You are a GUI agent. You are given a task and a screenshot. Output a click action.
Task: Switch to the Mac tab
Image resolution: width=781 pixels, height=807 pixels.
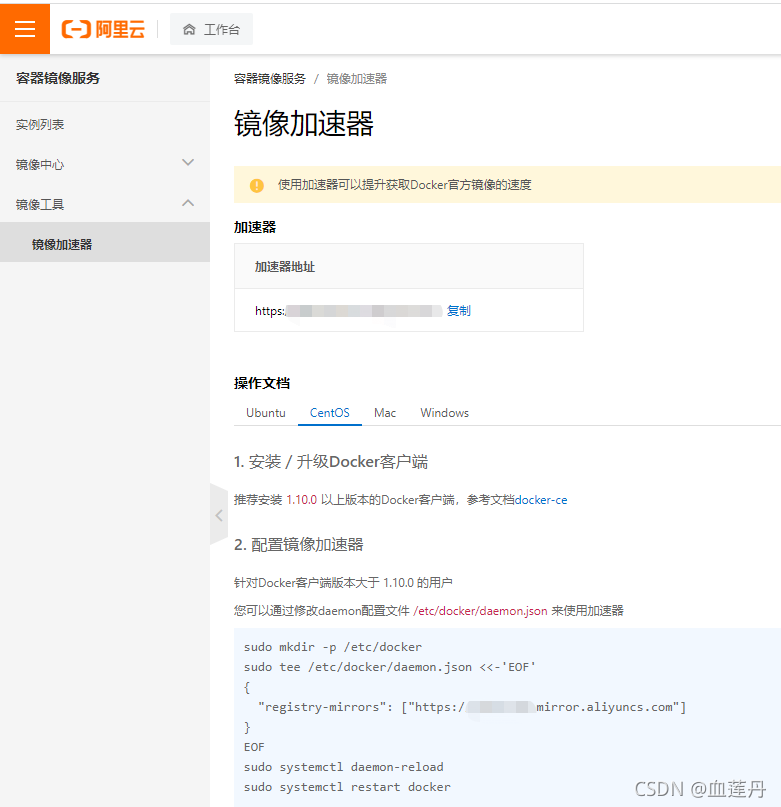[385, 413]
